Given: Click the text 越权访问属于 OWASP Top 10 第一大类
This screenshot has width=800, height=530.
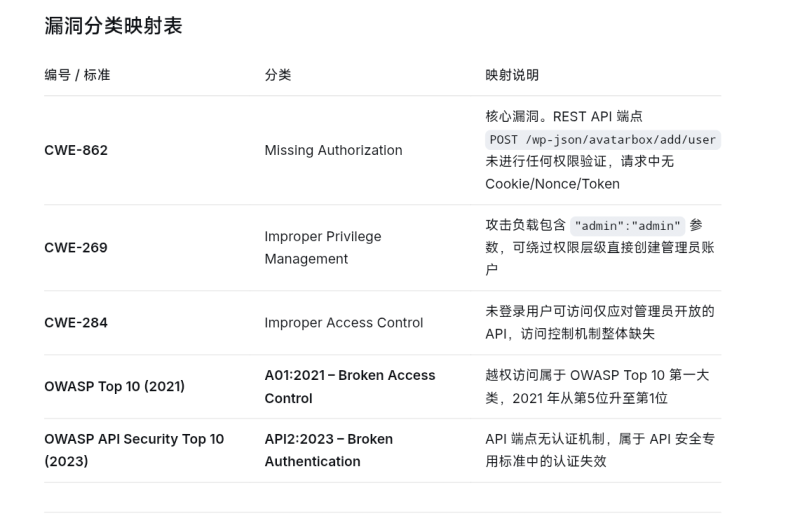Looking at the screenshot, I should click(x=597, y=387).
